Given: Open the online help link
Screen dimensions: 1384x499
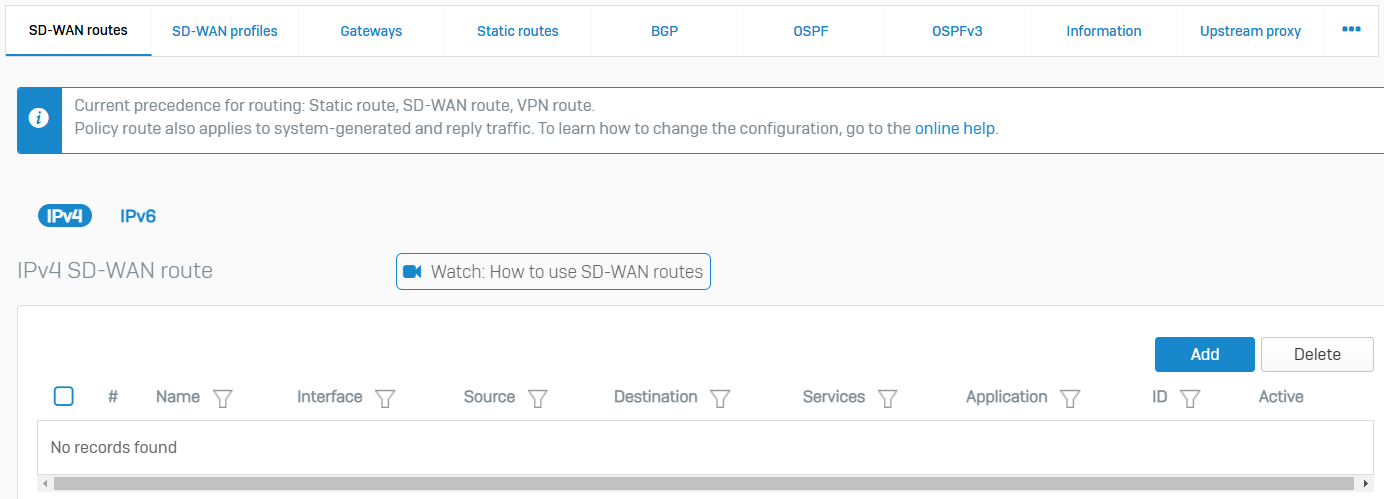Looking at the screenshot, I should [956, 129].
